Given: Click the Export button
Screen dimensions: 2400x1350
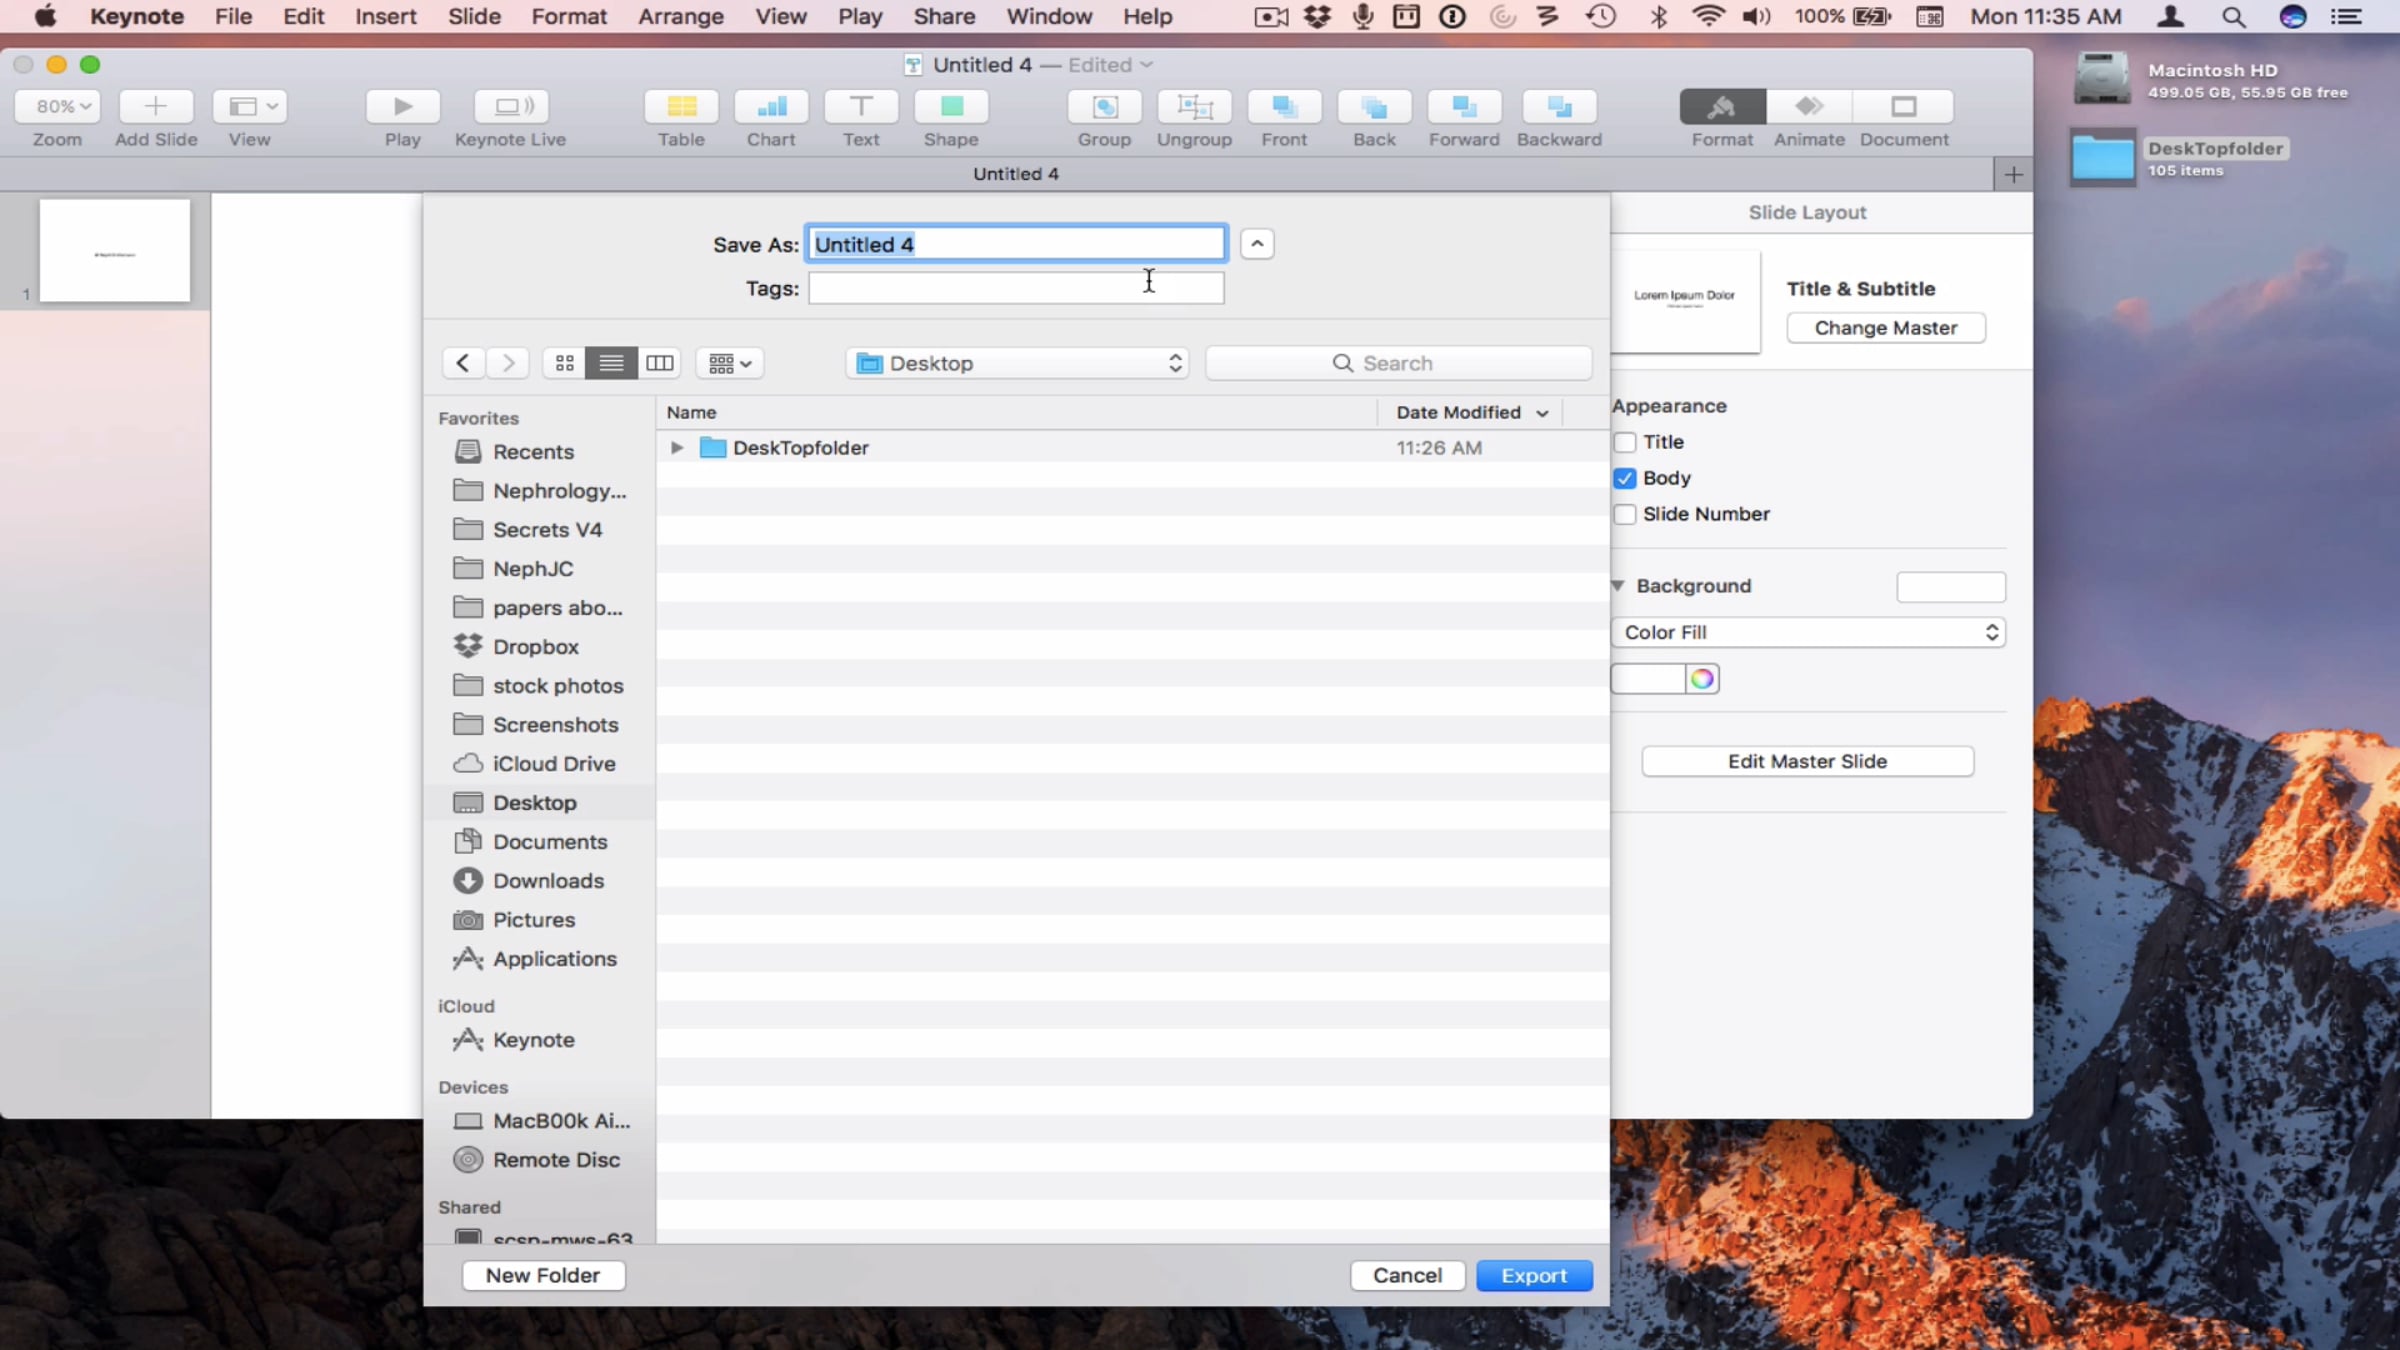Looking at the screenshot, I should (x=1534, y=1275).
